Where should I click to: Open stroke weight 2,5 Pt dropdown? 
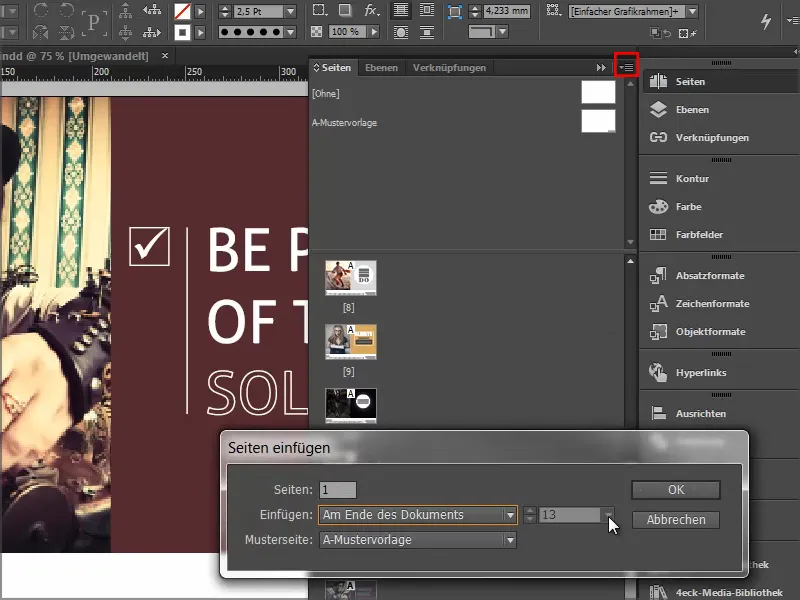(x=290, y=11)
